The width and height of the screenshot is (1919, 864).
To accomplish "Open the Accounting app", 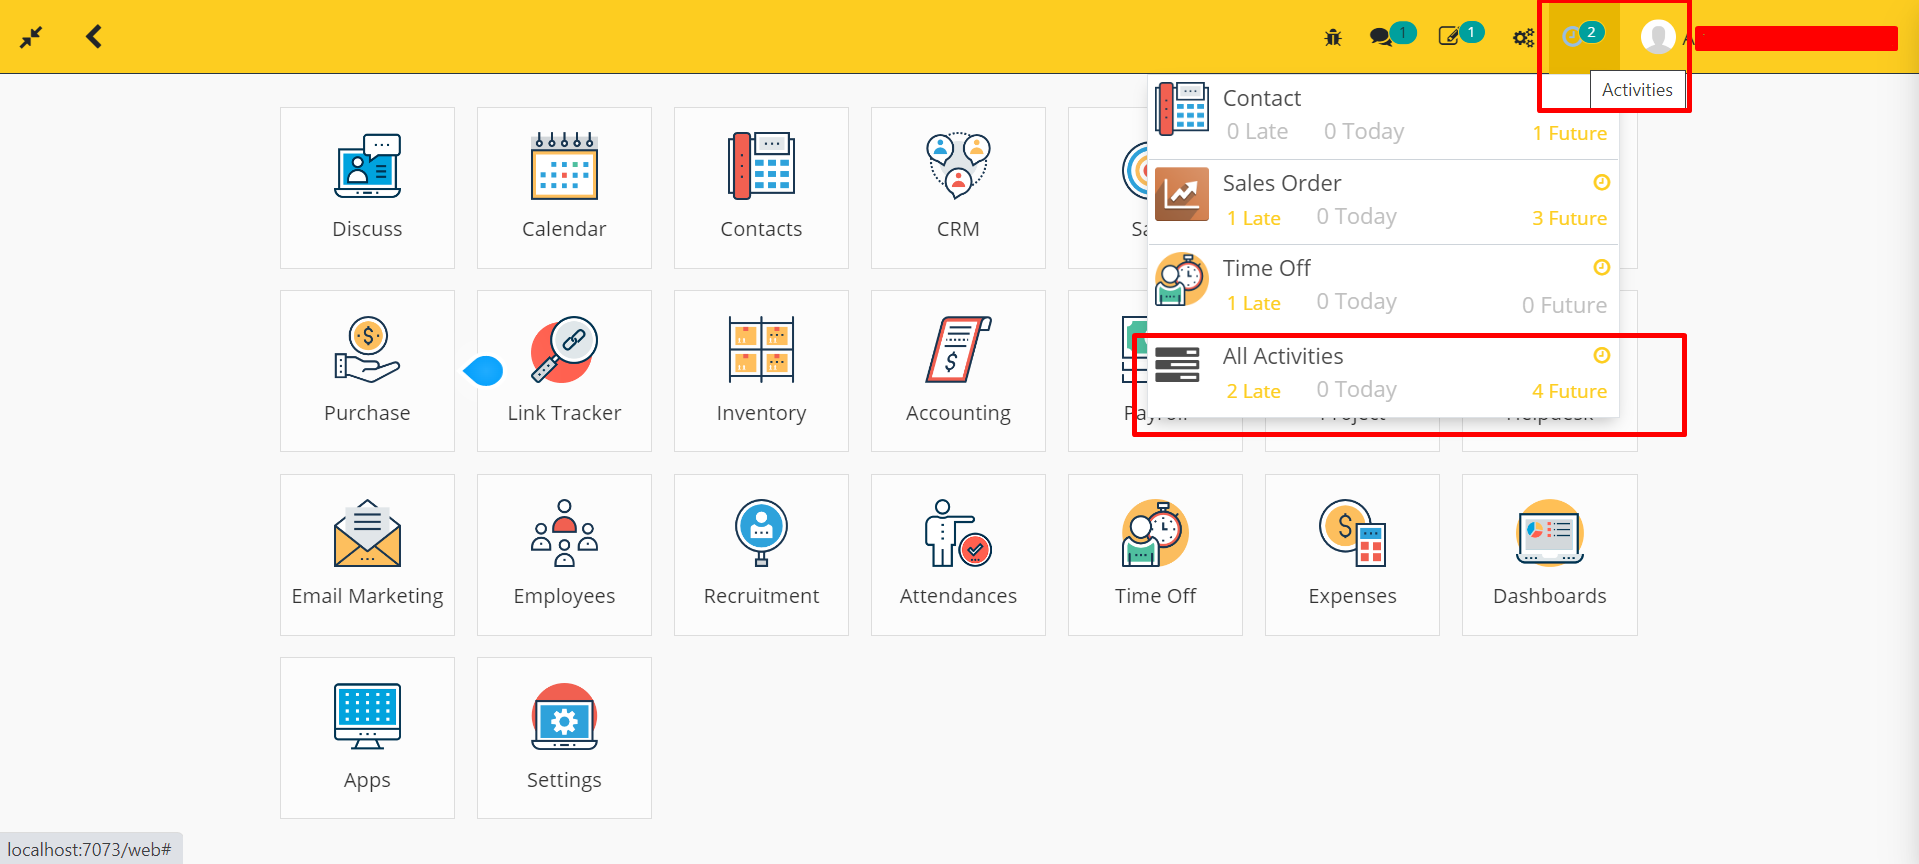I will point(958,371).
